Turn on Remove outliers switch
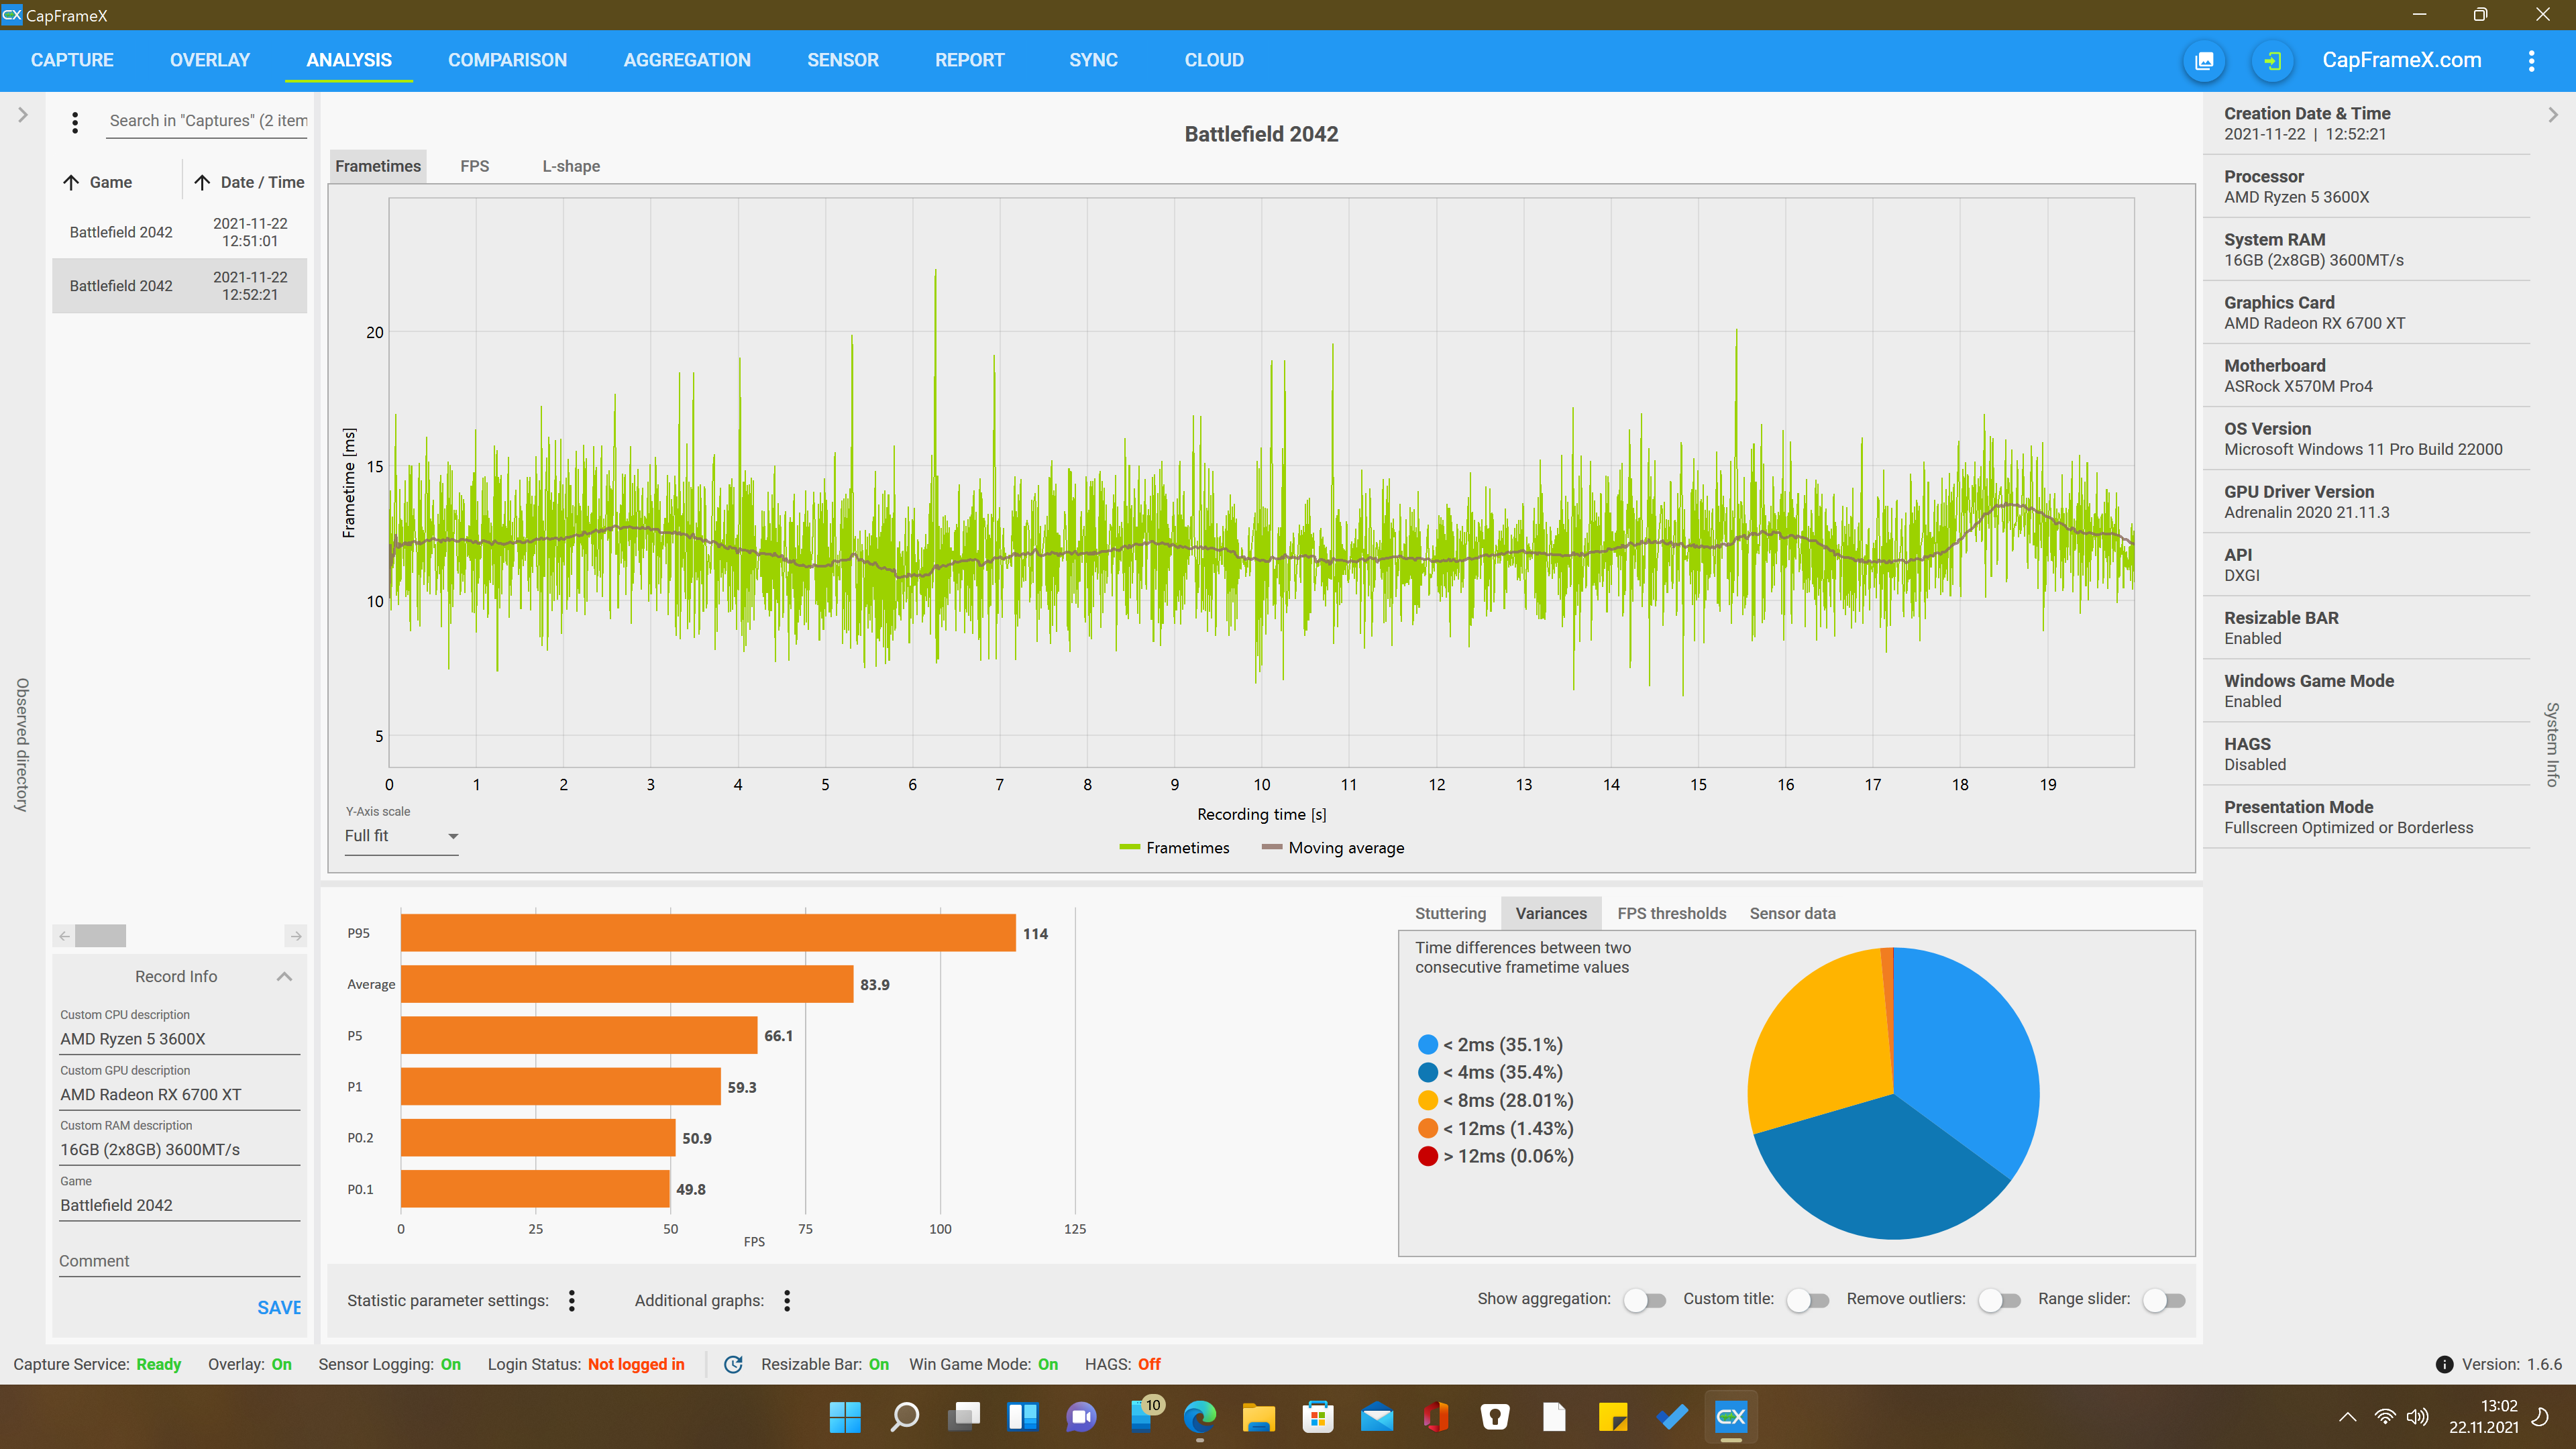Screen dimensions: 2576x1449 (1999, 1300)
